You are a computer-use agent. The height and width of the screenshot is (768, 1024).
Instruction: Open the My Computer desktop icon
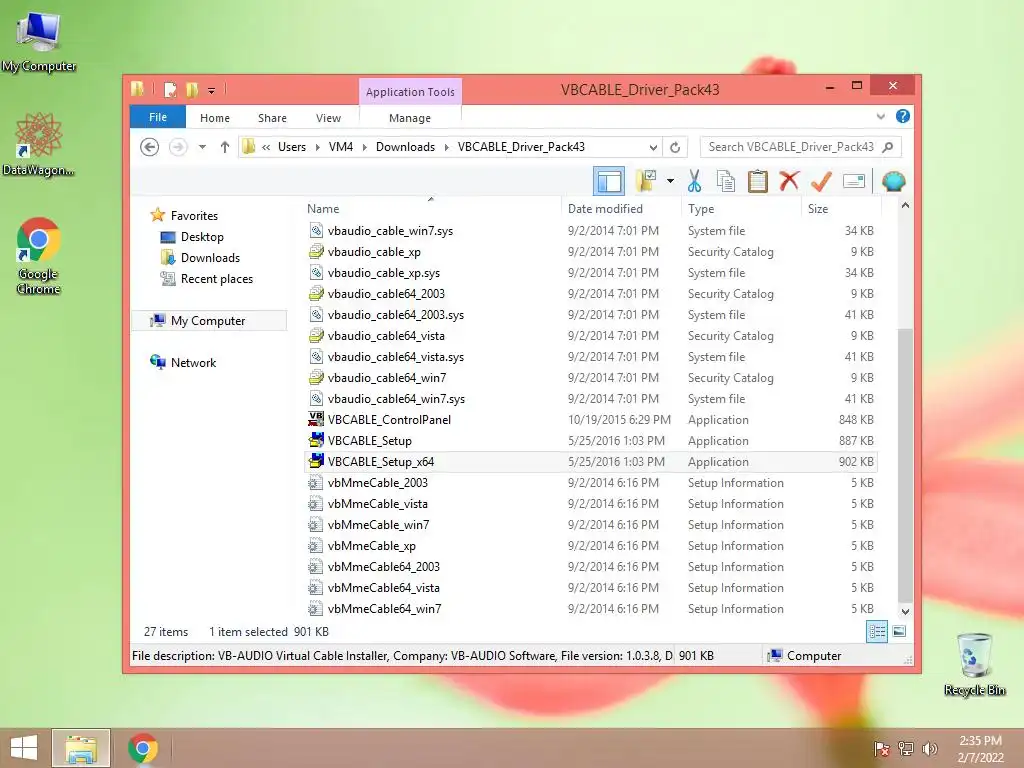tap(39, 40)
